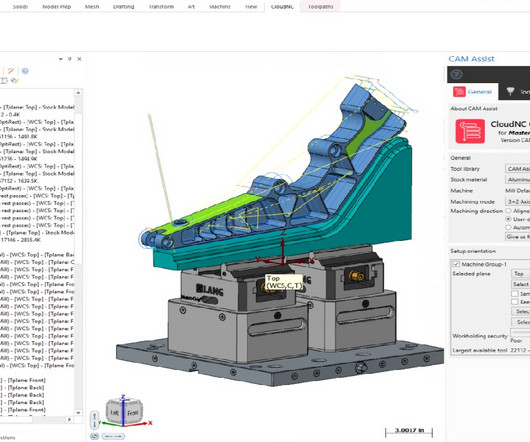
Task: Open the Toolpaths ribbon tab
Action: pyautogui.click(x=320, y=6)
